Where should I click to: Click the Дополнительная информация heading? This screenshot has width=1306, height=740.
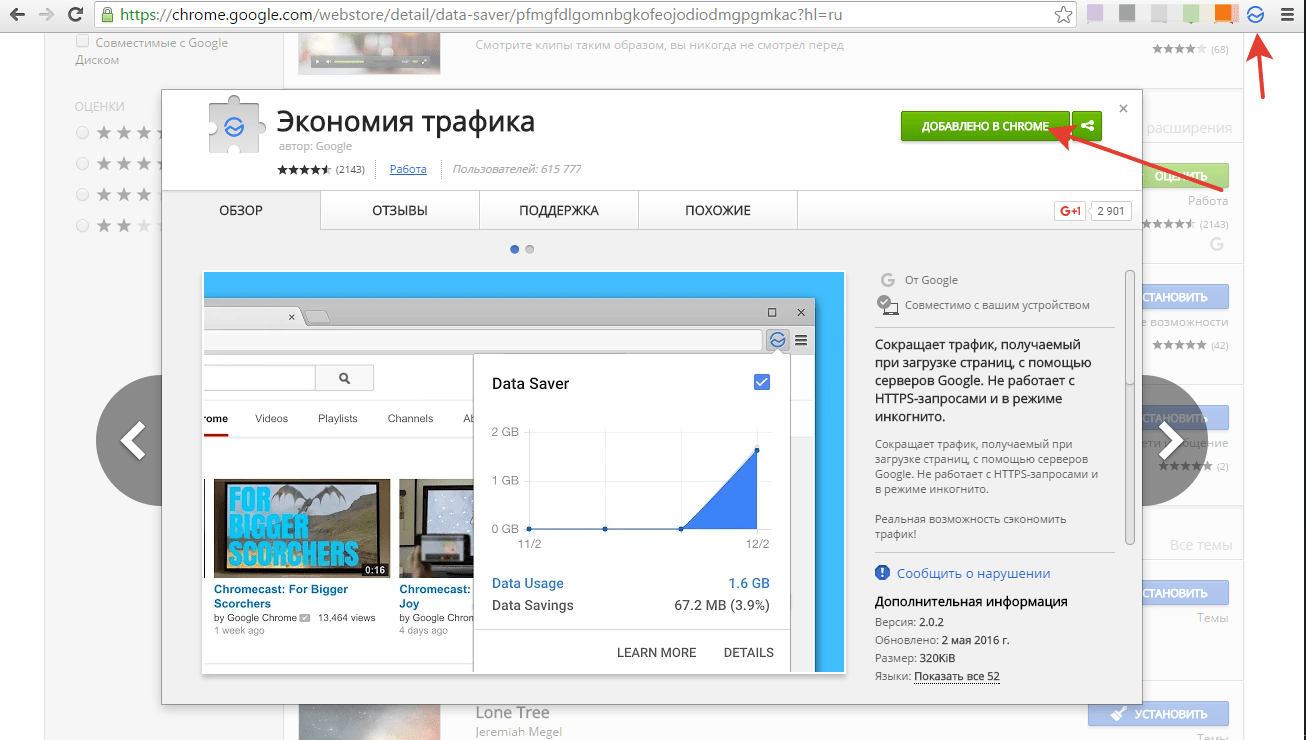point(971,602)
